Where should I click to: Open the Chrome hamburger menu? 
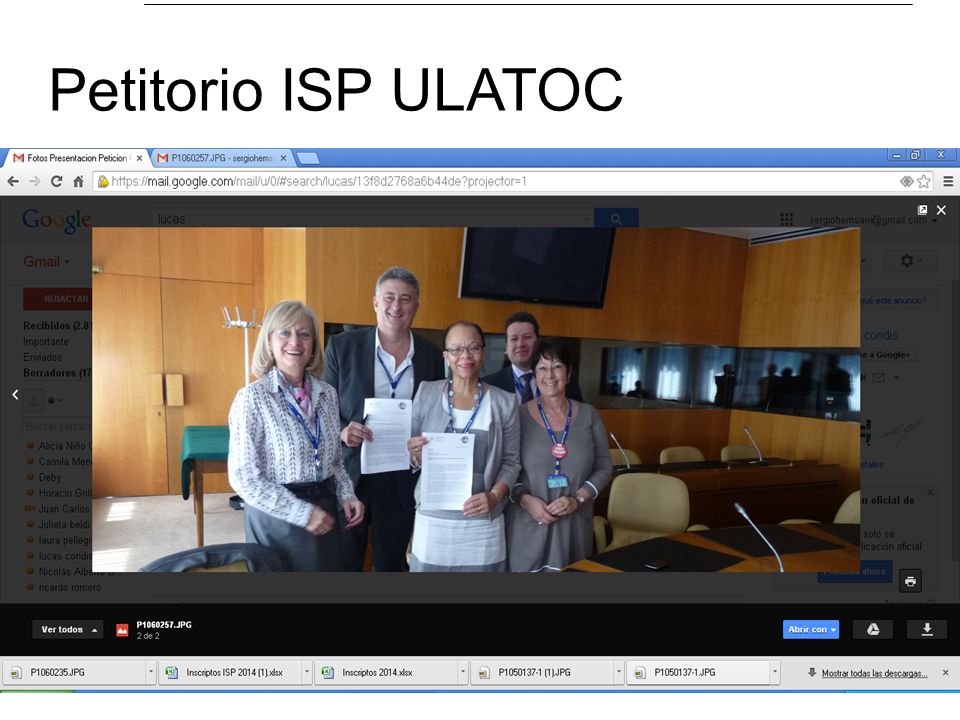pyautogui.click(x=948, y=181)
